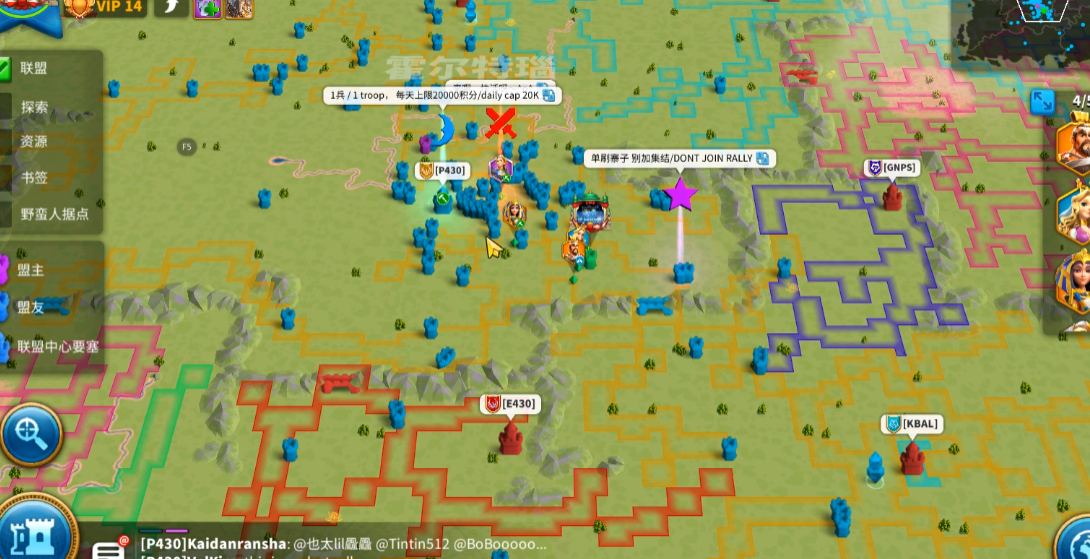
Task: Select the red GNPS fortress
Action: tap(892, 197)
